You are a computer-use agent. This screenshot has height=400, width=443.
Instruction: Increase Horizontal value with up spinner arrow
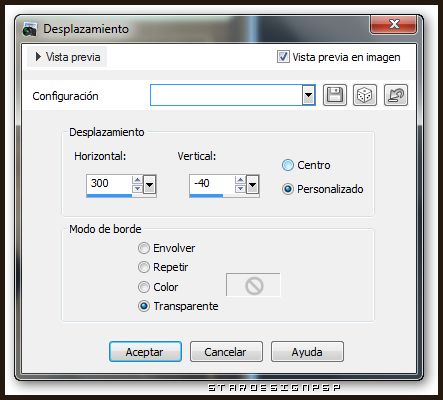pos(137,180)
